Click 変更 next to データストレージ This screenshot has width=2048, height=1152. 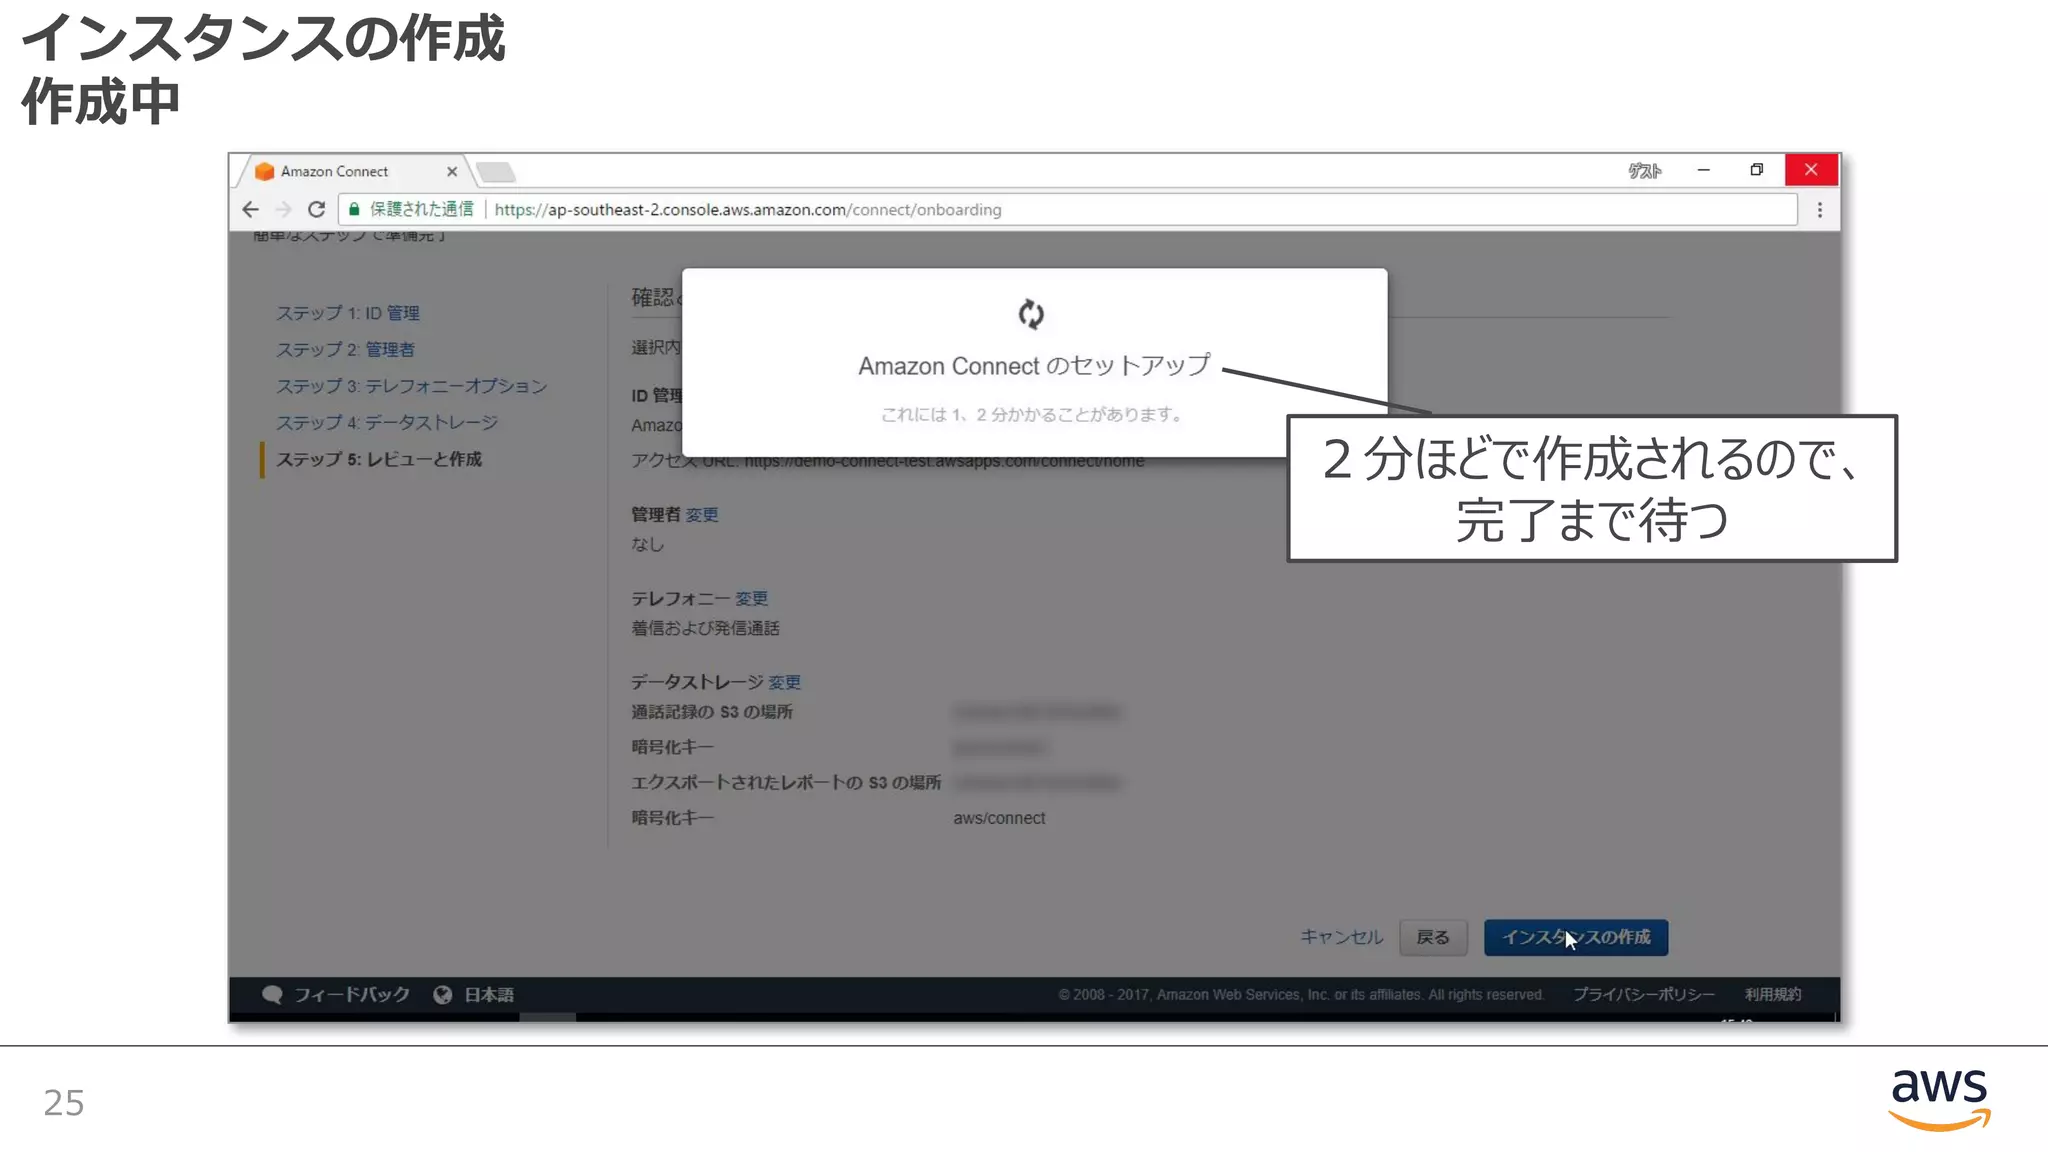pyautogui.click(x=784, y=683)
